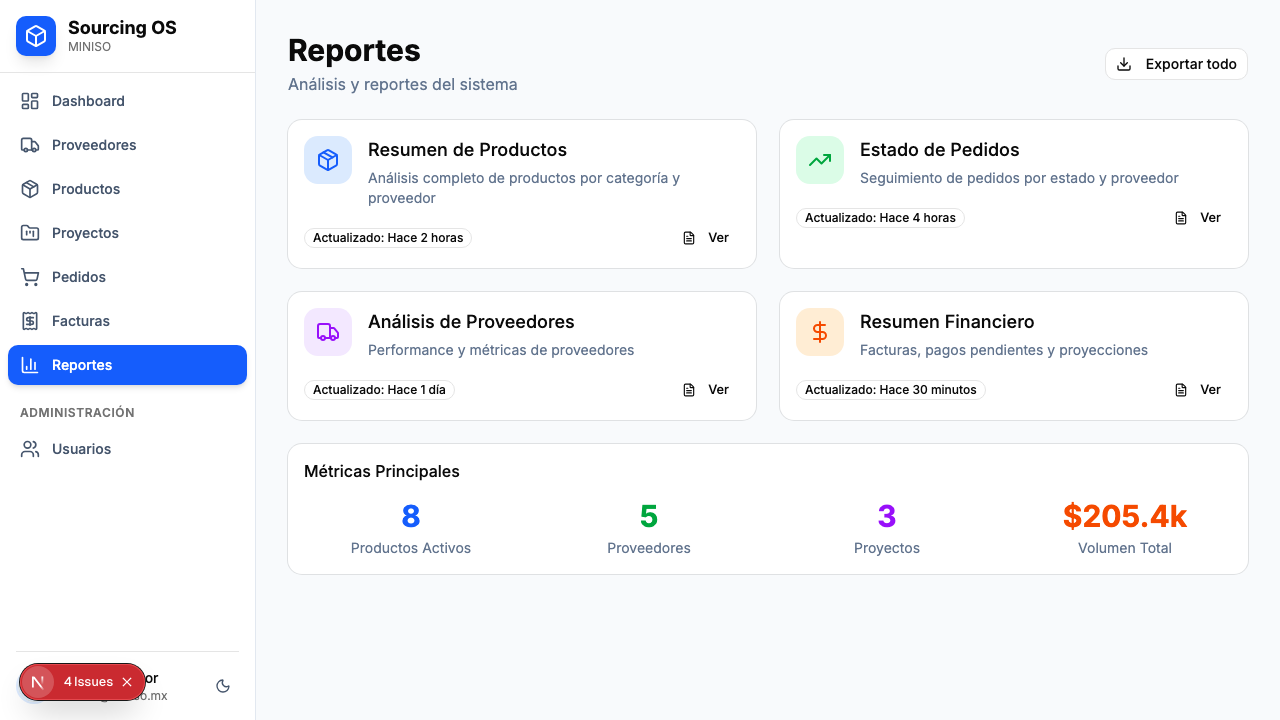
Task: Open the 4 Issues indicator
Action: 88,682
